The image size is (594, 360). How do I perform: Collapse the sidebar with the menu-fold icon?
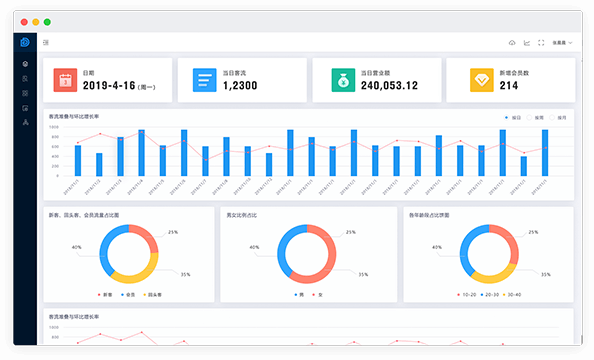tap(46, 42)
